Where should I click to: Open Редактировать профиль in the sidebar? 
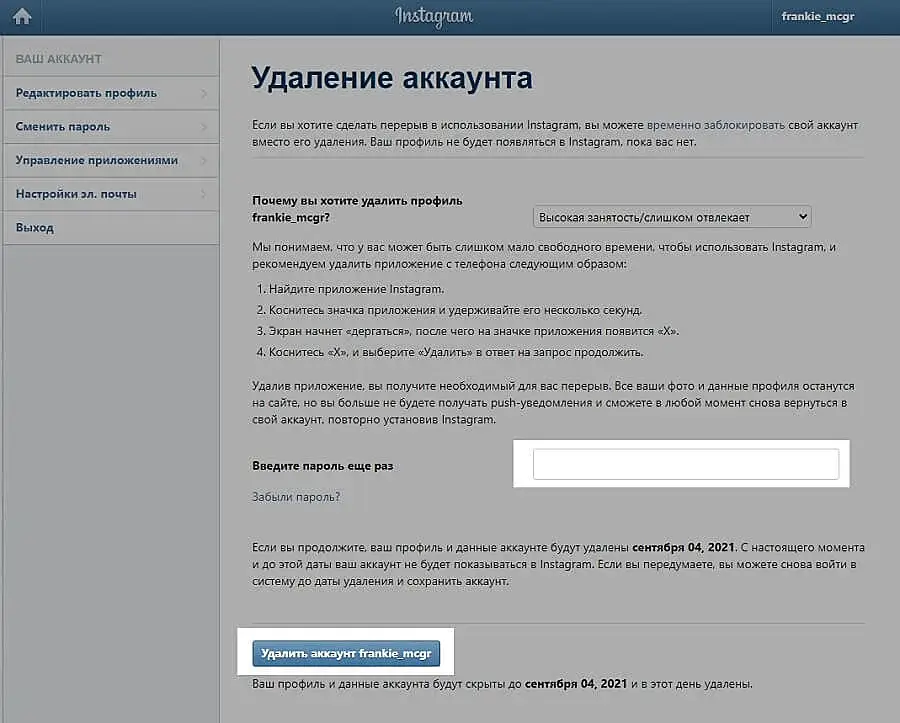point(86,93)
